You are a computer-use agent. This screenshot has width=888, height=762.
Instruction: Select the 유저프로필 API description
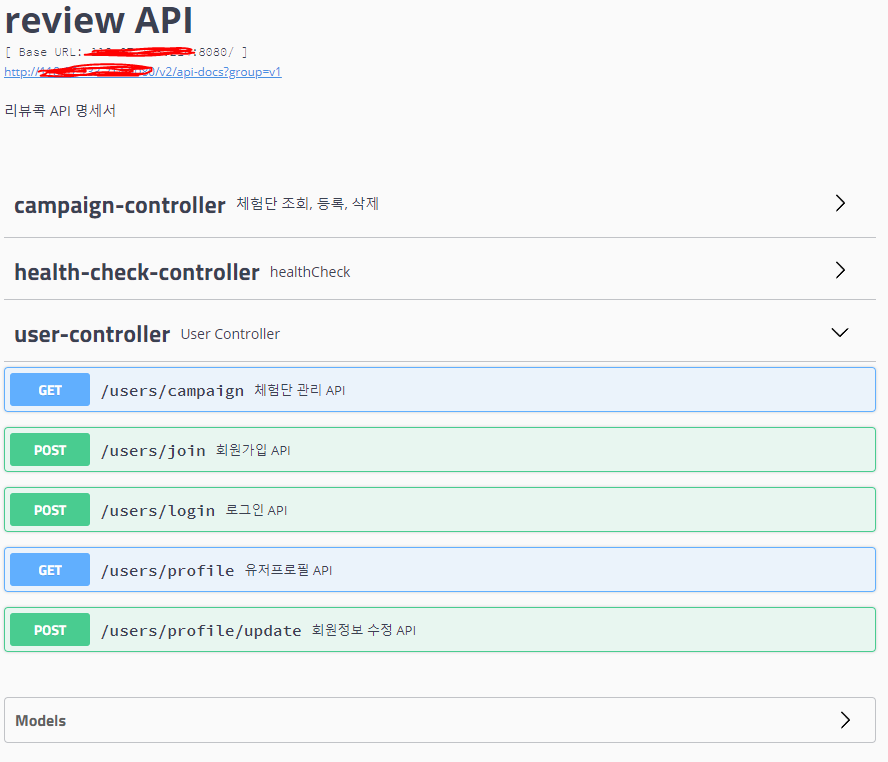click(288, 570)
